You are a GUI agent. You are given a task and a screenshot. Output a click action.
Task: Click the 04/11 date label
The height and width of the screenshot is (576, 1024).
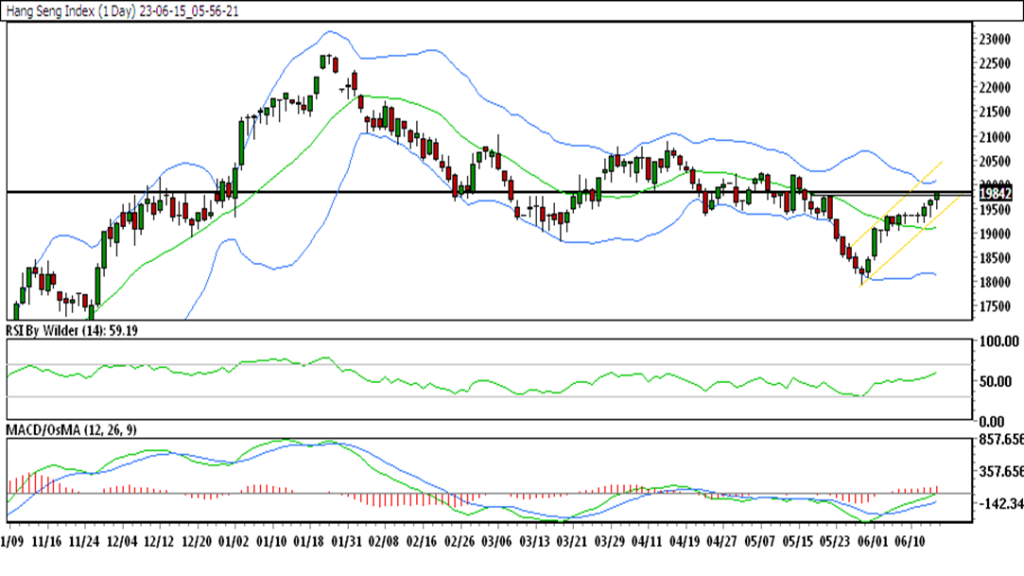pos(647,542)
